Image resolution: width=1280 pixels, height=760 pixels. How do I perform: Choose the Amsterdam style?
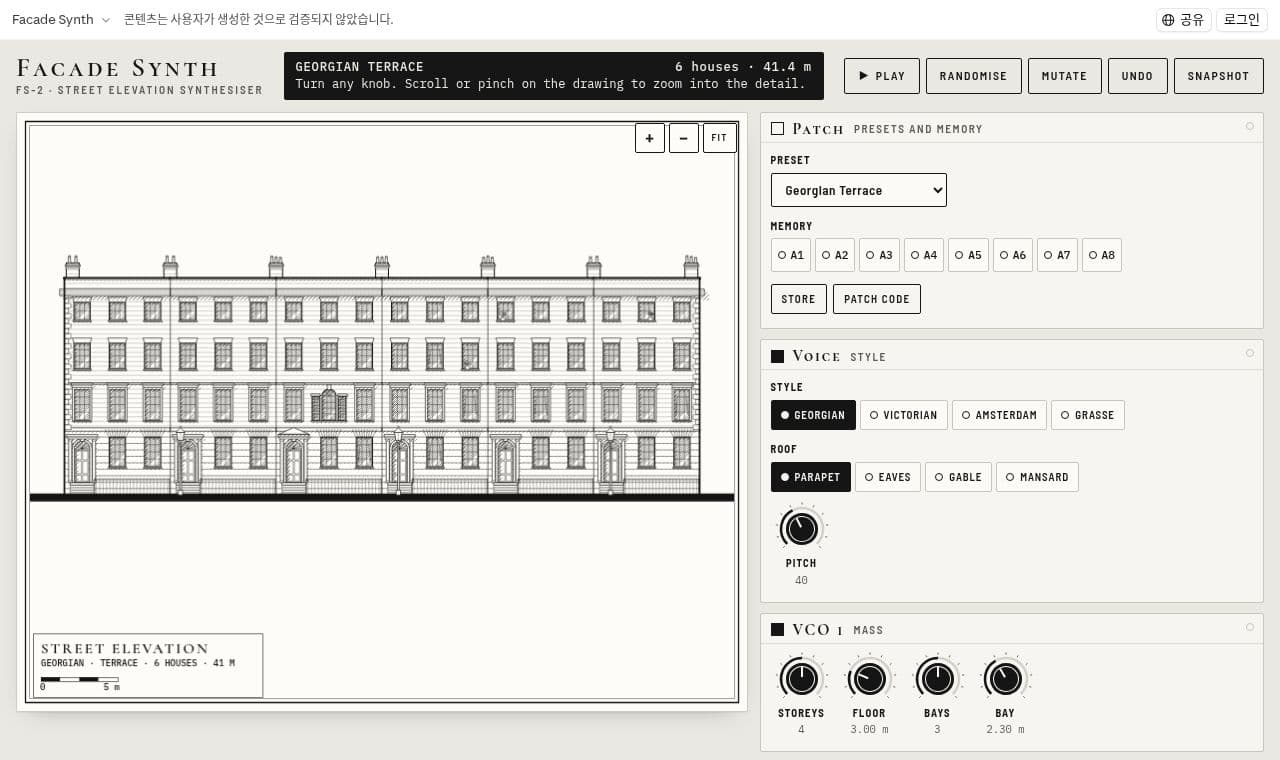tap(1000, 415)
